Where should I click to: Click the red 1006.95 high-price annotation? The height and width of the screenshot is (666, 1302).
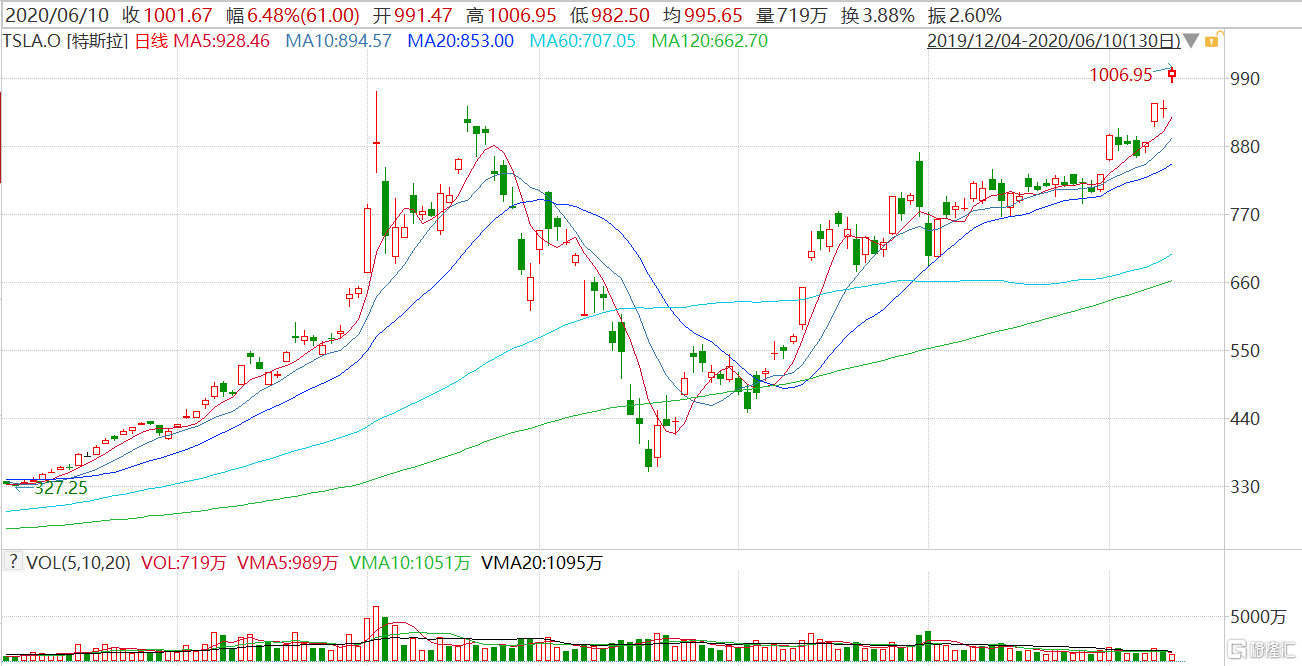(1121, 74)
